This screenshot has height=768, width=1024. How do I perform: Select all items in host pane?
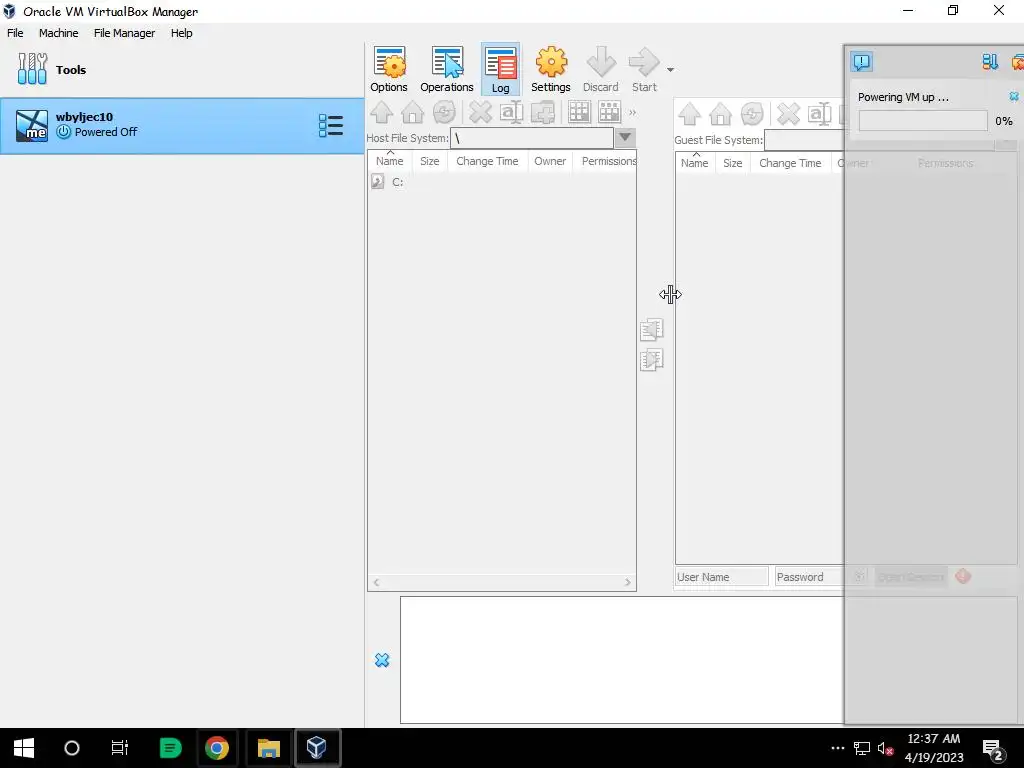pos(579,112)
